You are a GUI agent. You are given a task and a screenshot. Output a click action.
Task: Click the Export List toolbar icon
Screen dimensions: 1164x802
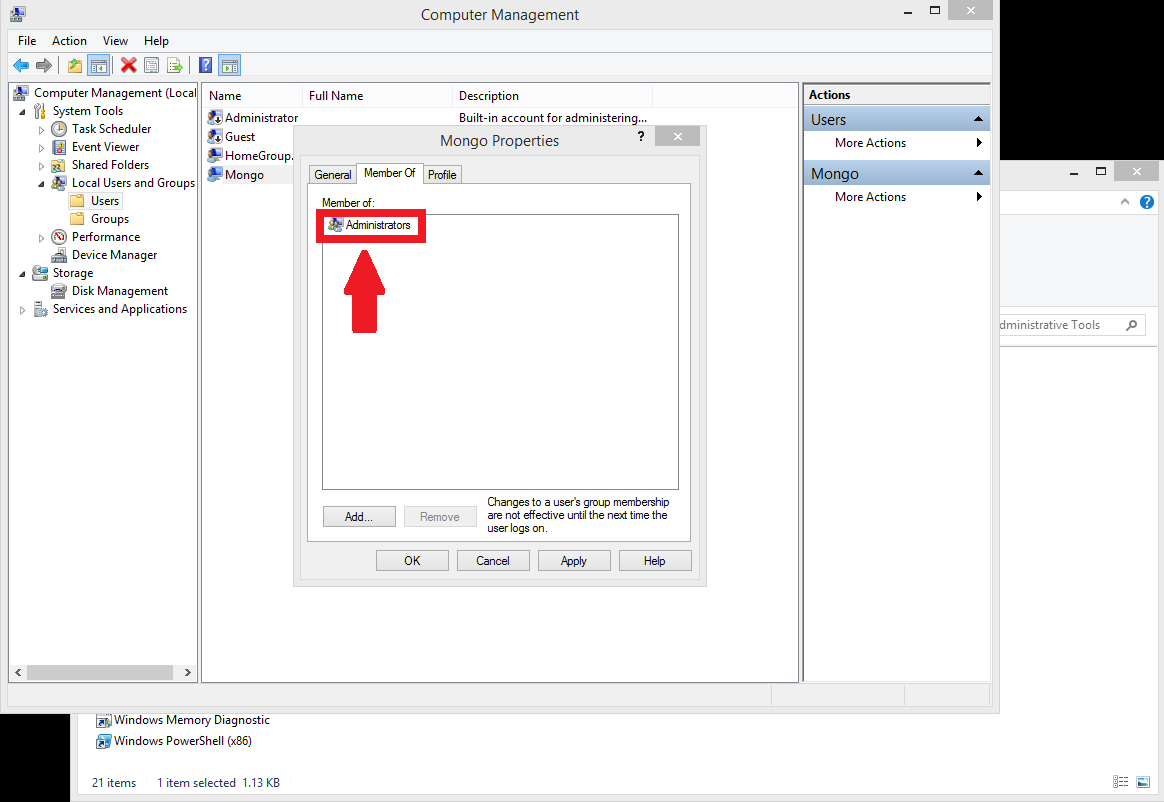tap(175, 64)
